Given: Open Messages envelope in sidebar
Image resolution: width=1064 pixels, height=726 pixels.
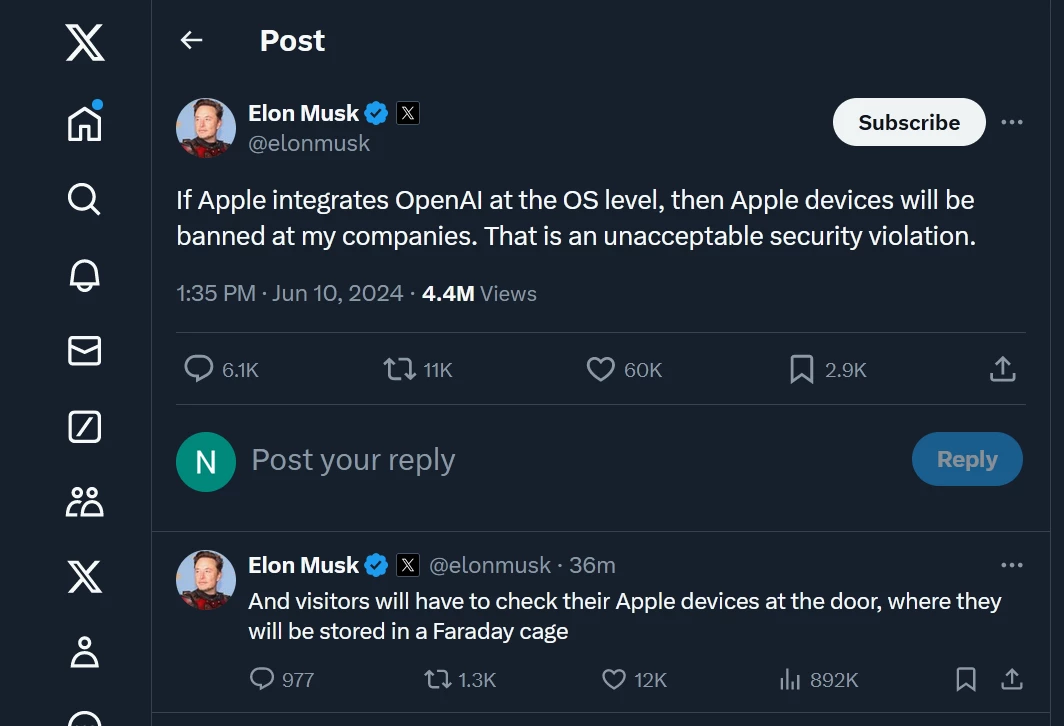Looking at the screenshot, I should coord(85,351).
